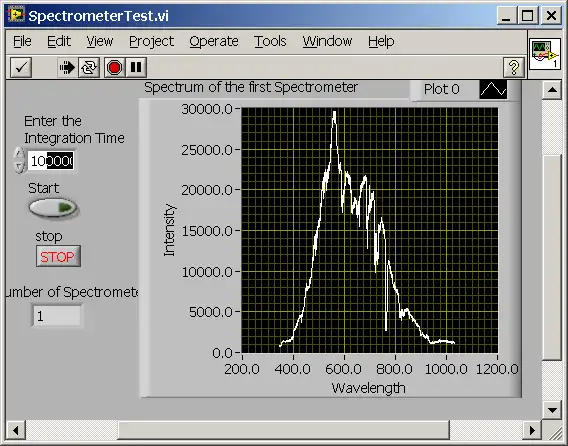
Task: Click the Wavelength axis label
Action: coord(368,388)
